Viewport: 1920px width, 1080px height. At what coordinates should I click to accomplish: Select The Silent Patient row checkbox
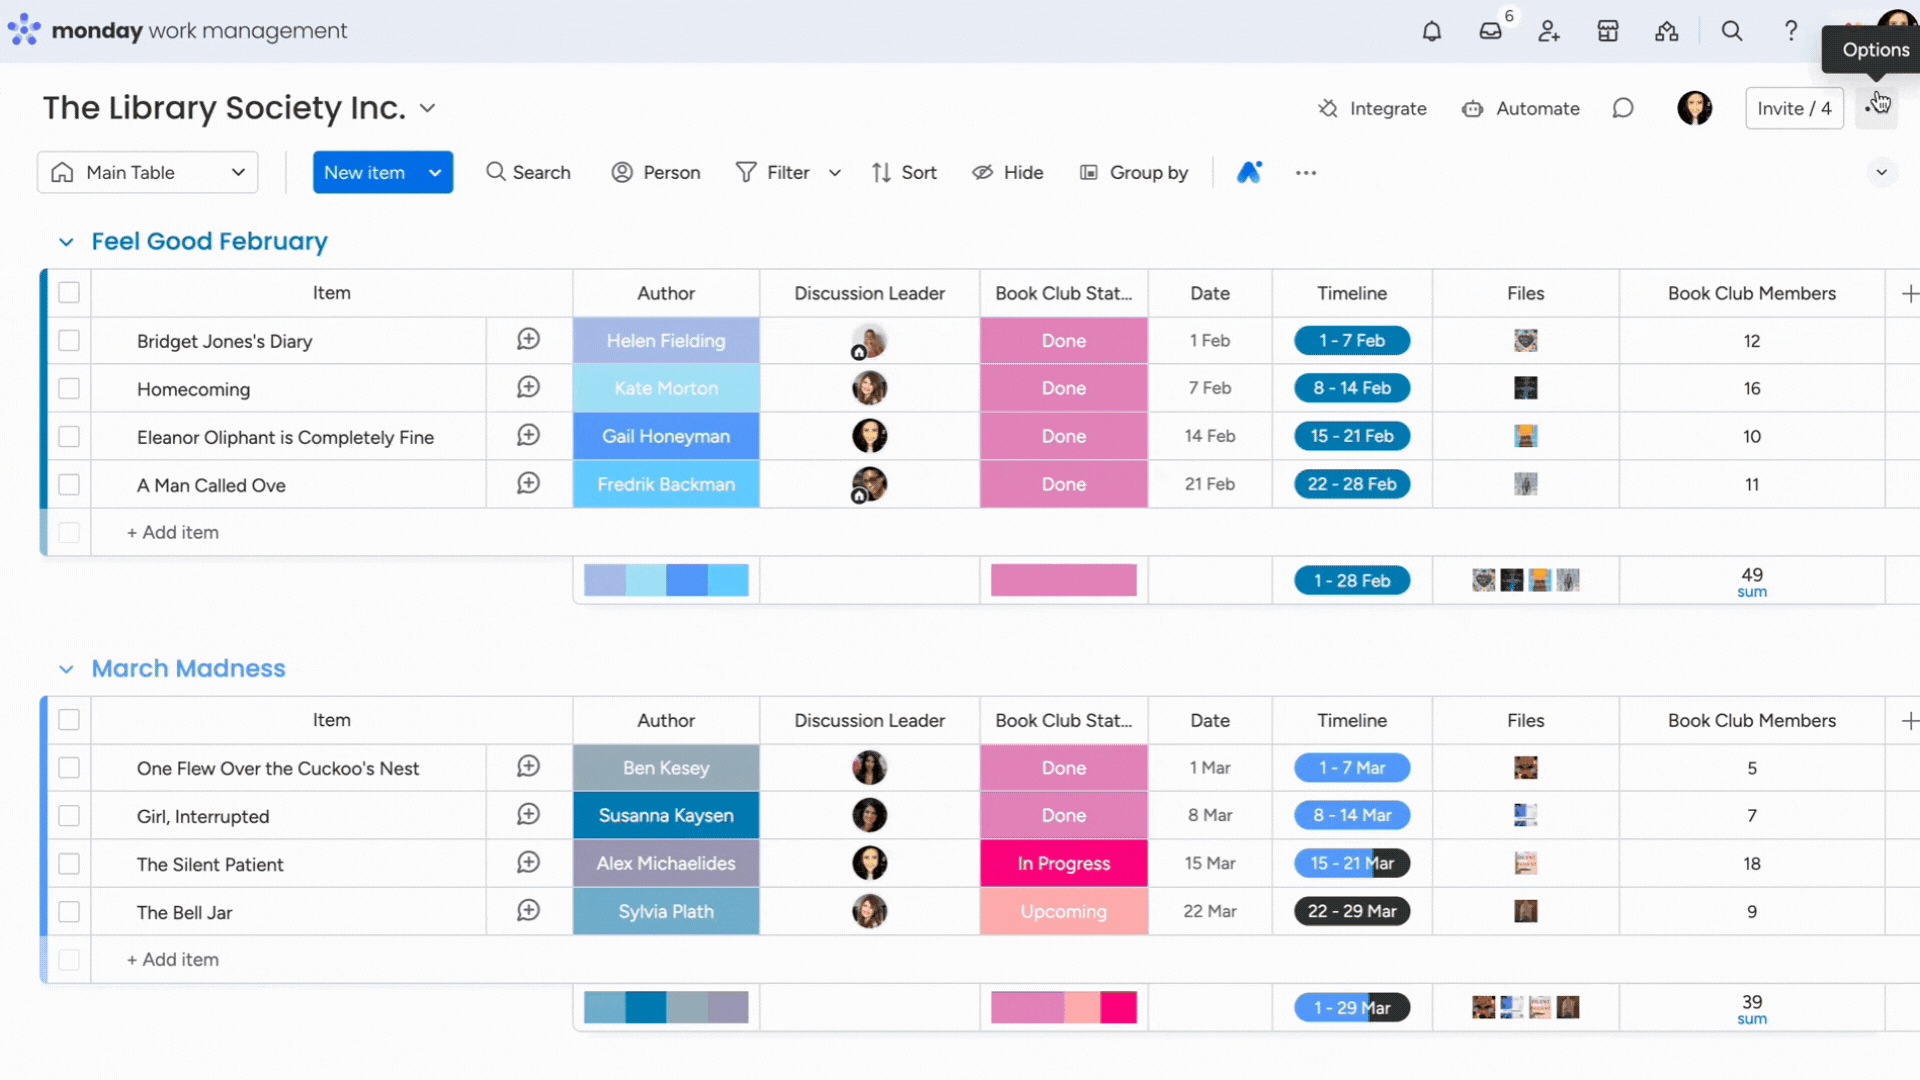point(69,864)
